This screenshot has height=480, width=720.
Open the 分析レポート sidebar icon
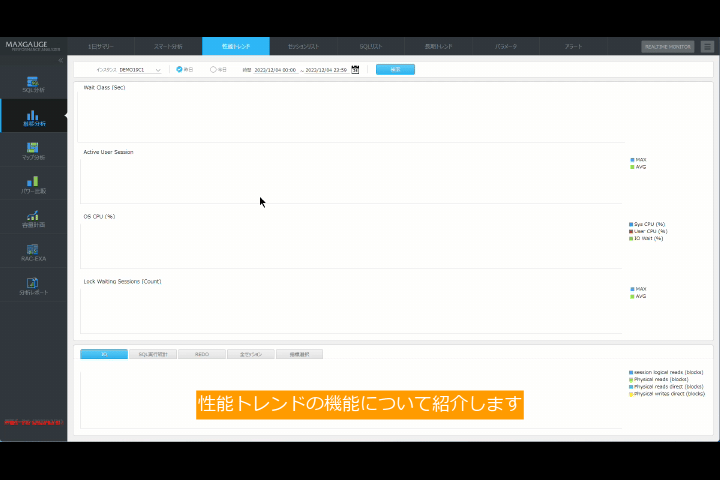click(x=33, y=287)
